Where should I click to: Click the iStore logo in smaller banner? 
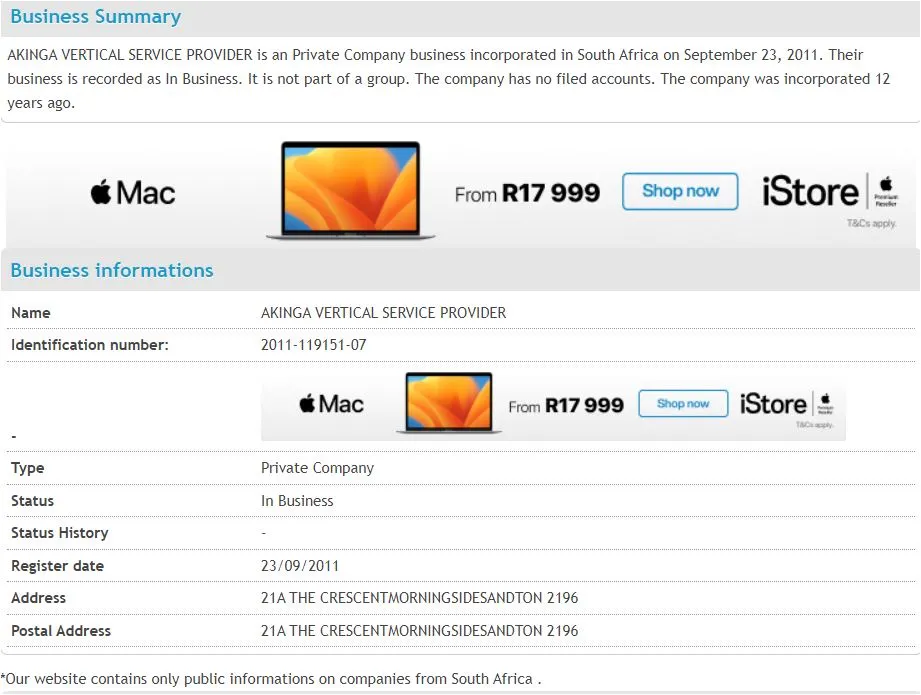click(x=773, y=404)
